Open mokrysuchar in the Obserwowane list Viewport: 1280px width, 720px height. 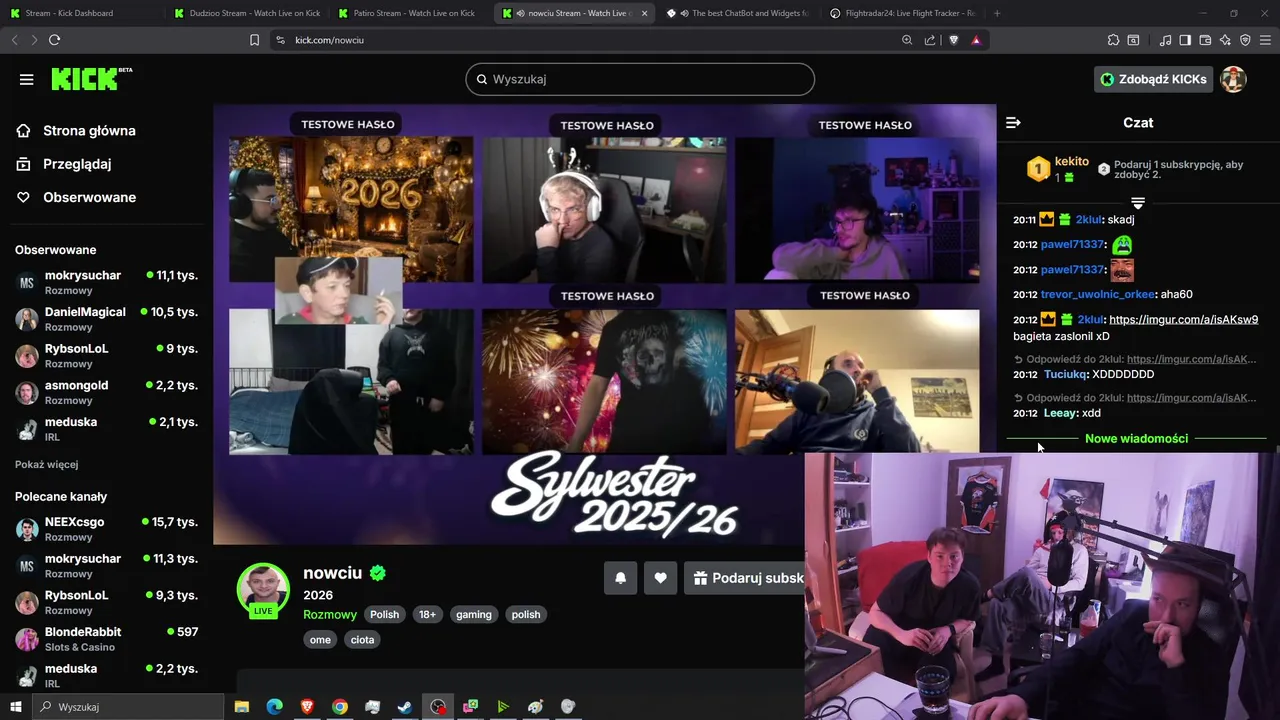click(x=106, y=282)
